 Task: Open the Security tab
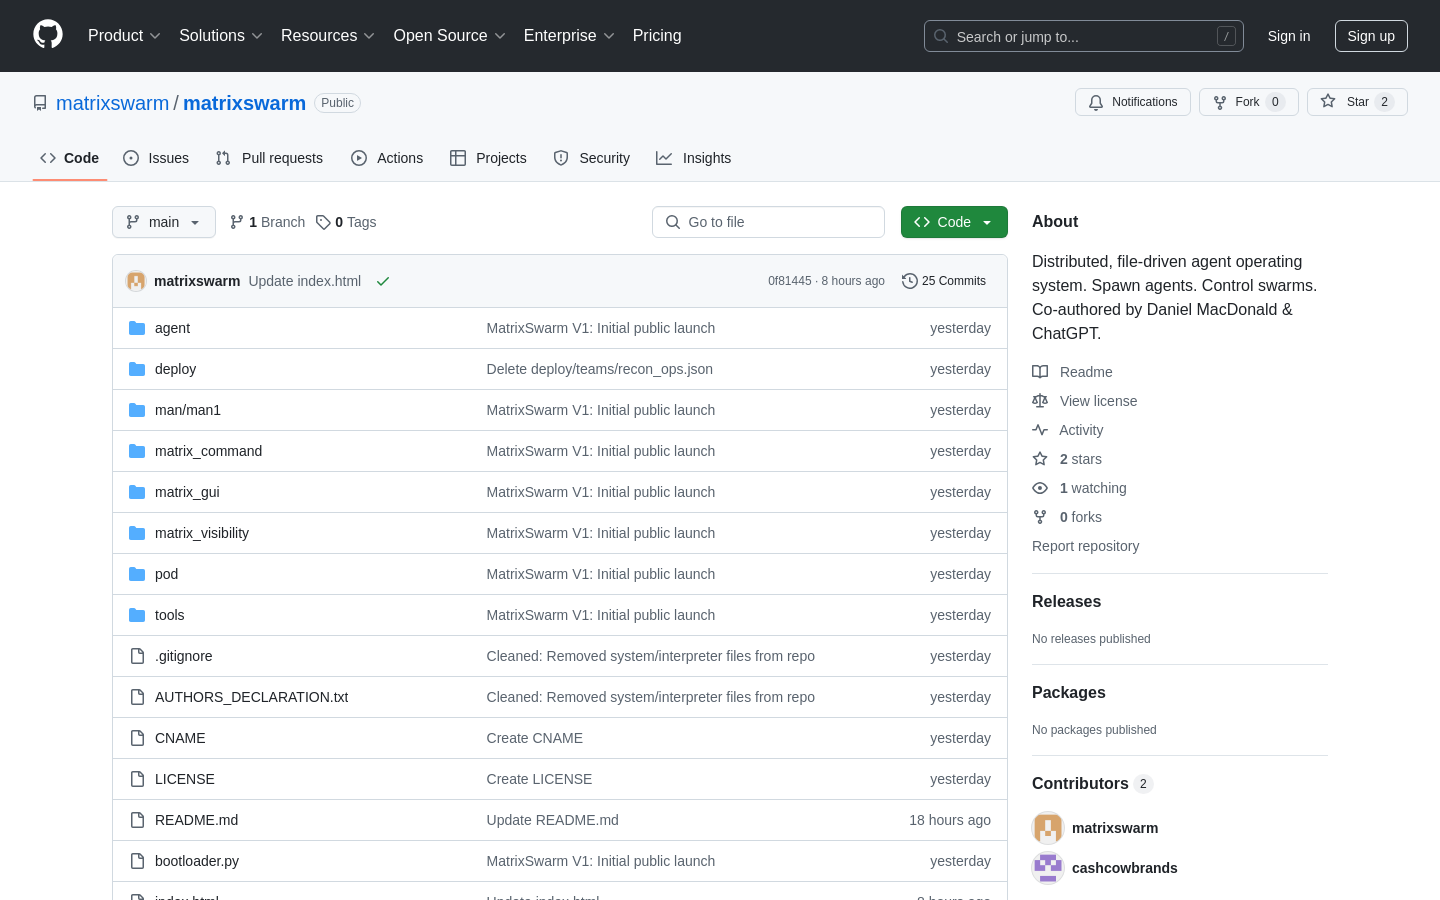click(592, 158)
